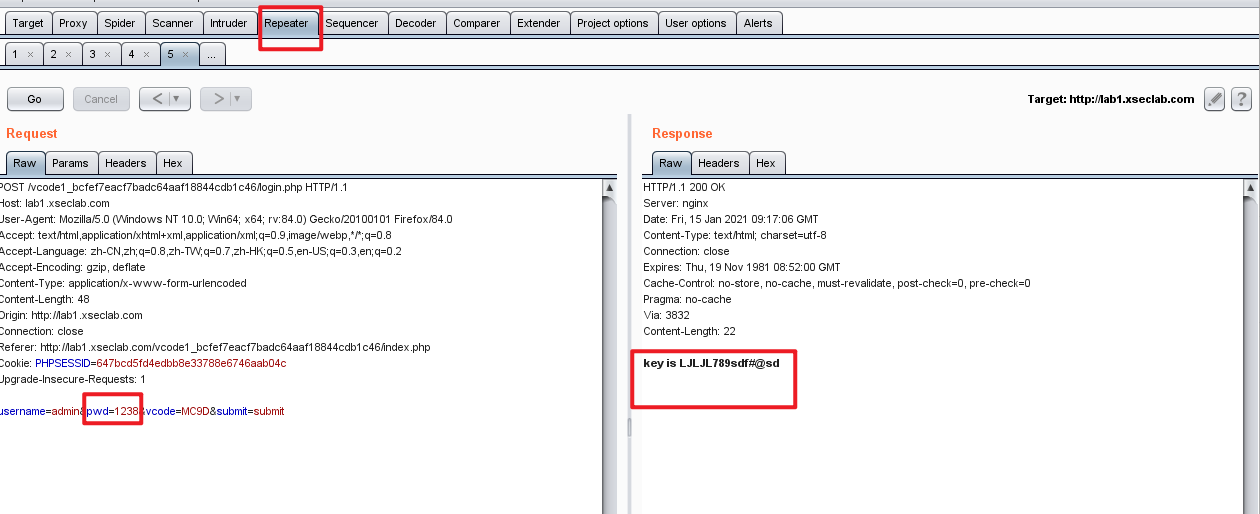1260x514 pixels.
Task: Open the Decoder tab
Action: click(415, 23)
